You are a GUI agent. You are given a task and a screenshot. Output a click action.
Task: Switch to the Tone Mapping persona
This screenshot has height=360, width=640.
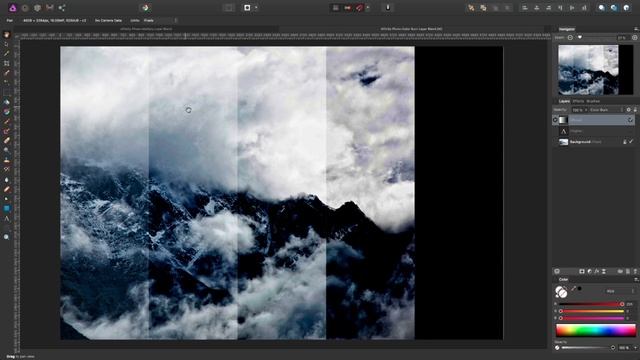pyautogui.click(x=50, y=8)
